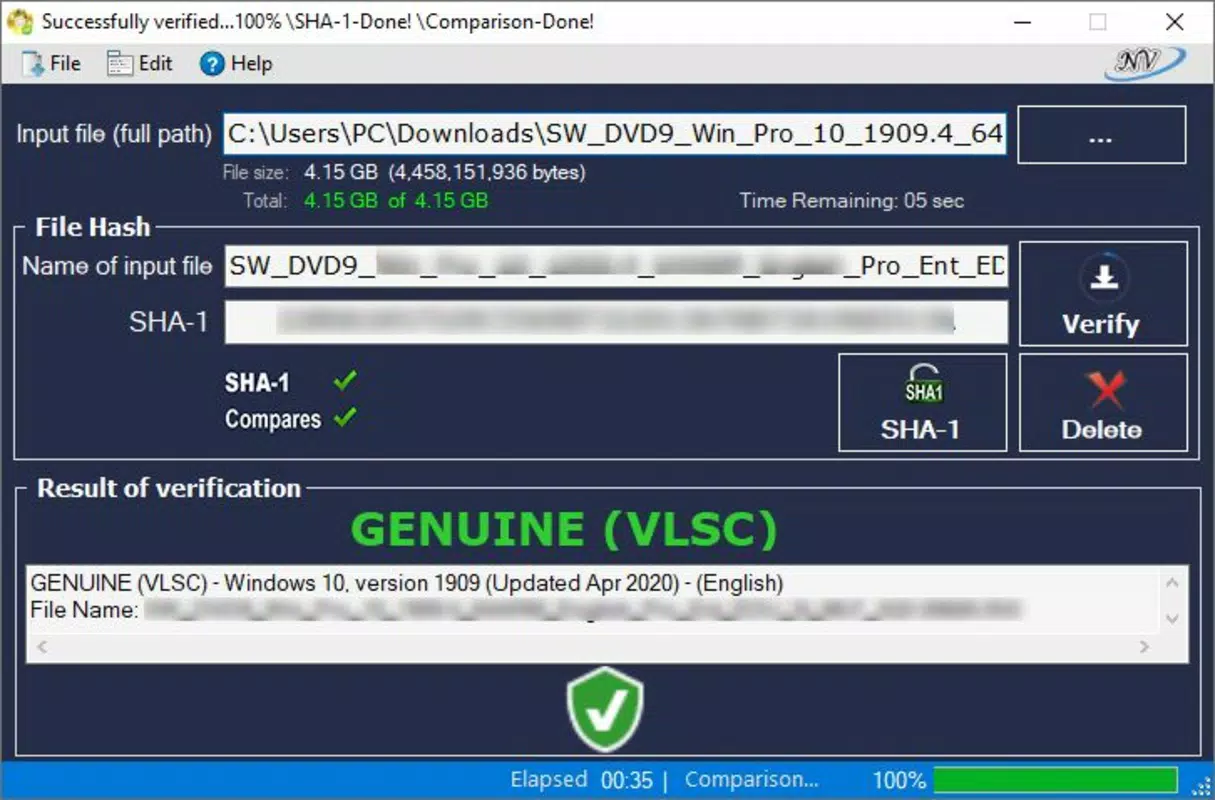Viewport: 1215px width, 800px height.
Task: Click the input file full path field
Action: tap(615, 134)
